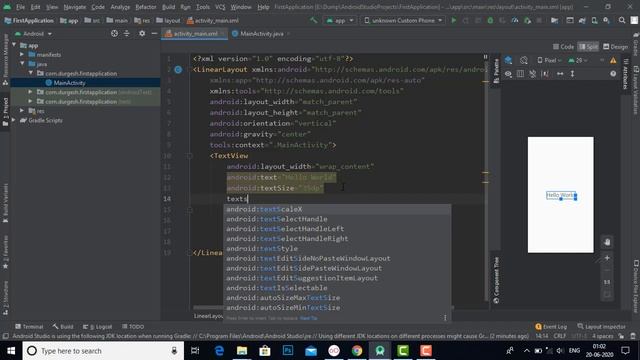Choose android:textScaleX completion suggestion
The height and width of the screenshot is (360, 640).
coord(337,209)
